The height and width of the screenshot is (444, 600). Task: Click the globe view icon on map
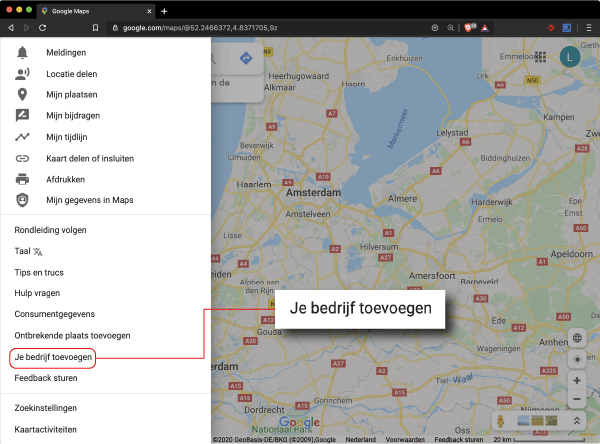coord(577,338)
